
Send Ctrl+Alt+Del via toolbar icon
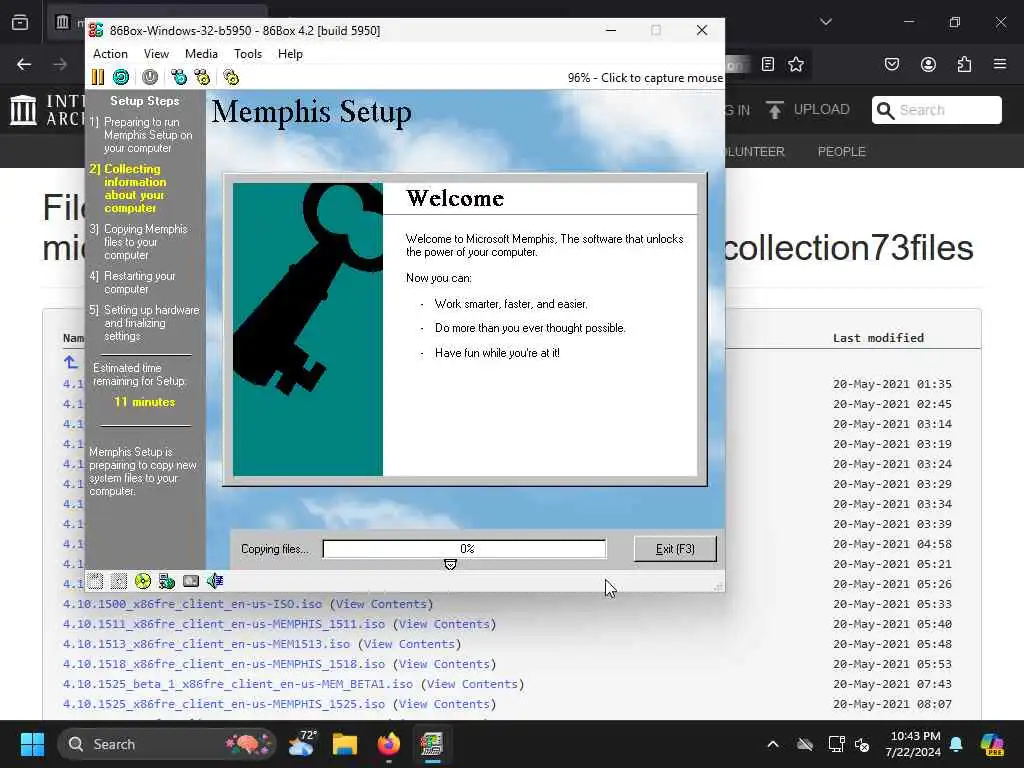coord(178,77)
